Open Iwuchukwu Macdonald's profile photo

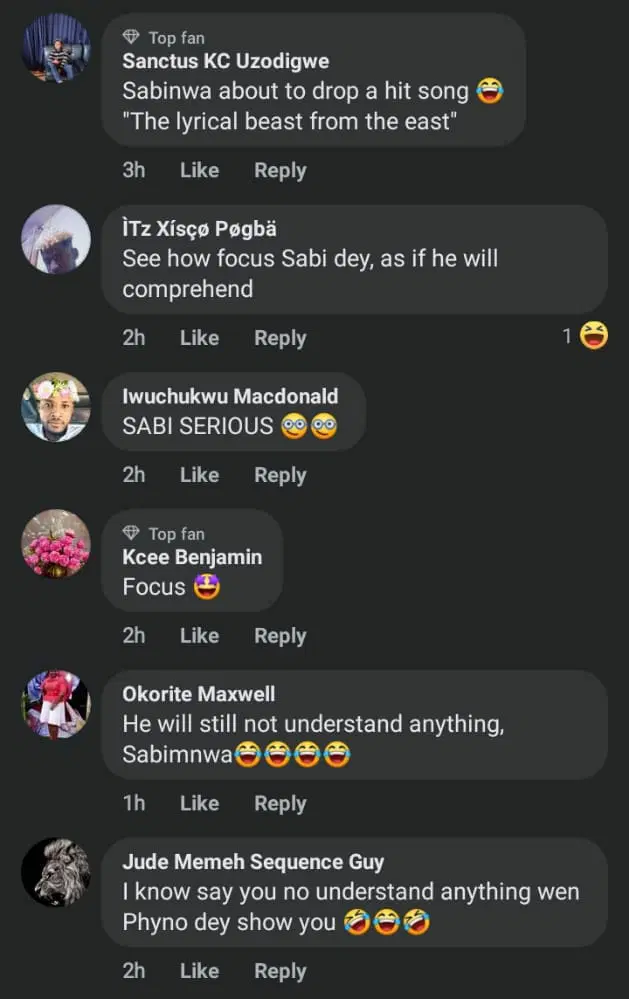56,407
